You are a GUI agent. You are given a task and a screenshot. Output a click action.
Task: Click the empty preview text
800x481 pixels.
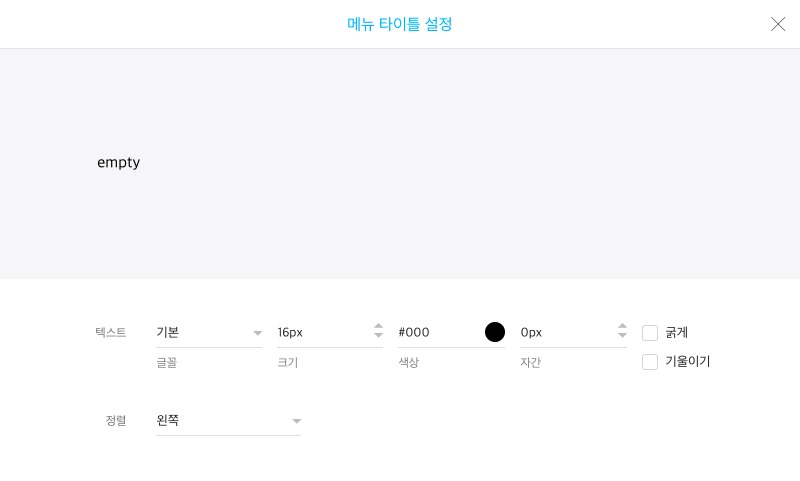click(x=118, y=163)
